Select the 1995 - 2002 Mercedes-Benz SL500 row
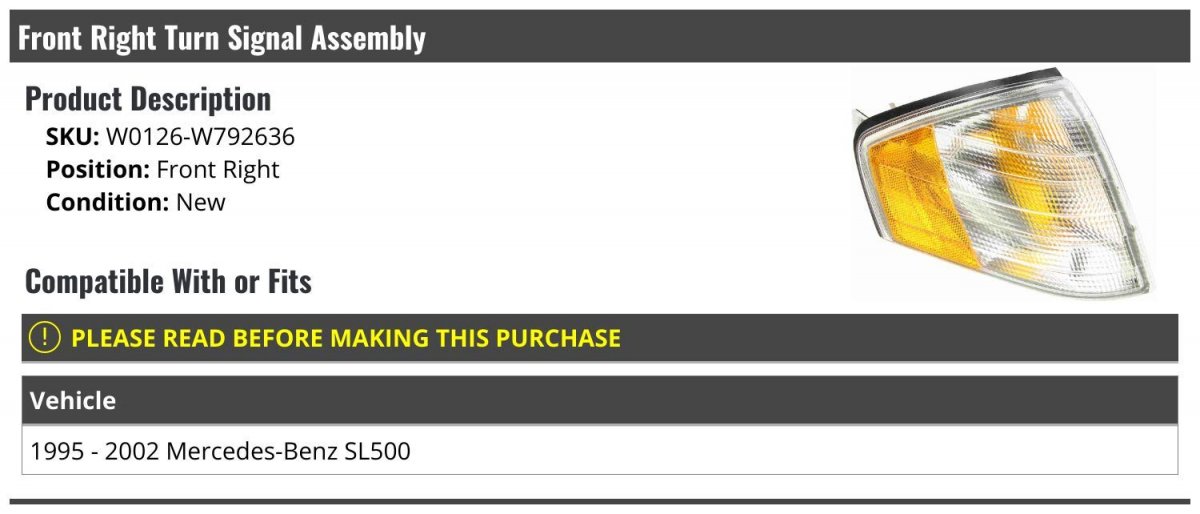1200x514 pixels. tap(600, 451)
